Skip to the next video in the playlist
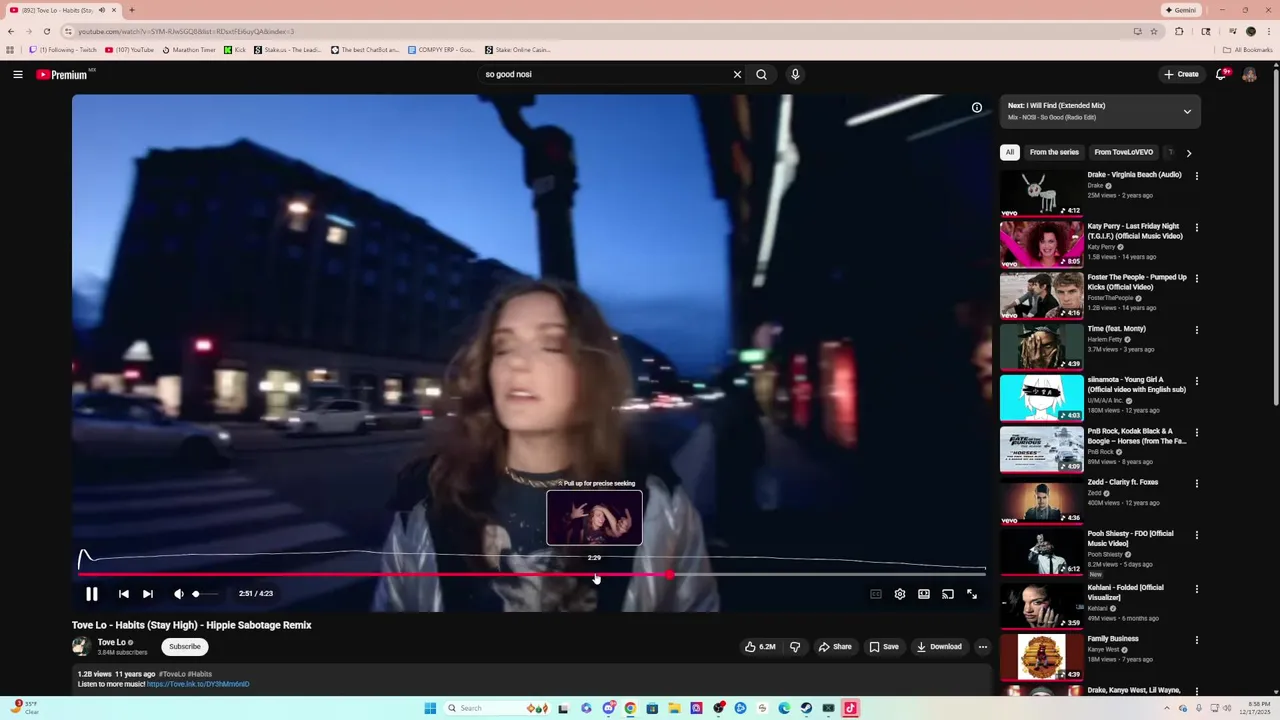The height and width of the screenshot is (720, 1280). (147, 594)
